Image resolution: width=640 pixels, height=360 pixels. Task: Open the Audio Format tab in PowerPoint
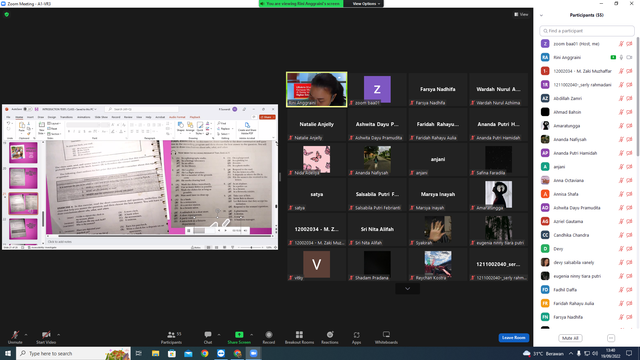177,117
